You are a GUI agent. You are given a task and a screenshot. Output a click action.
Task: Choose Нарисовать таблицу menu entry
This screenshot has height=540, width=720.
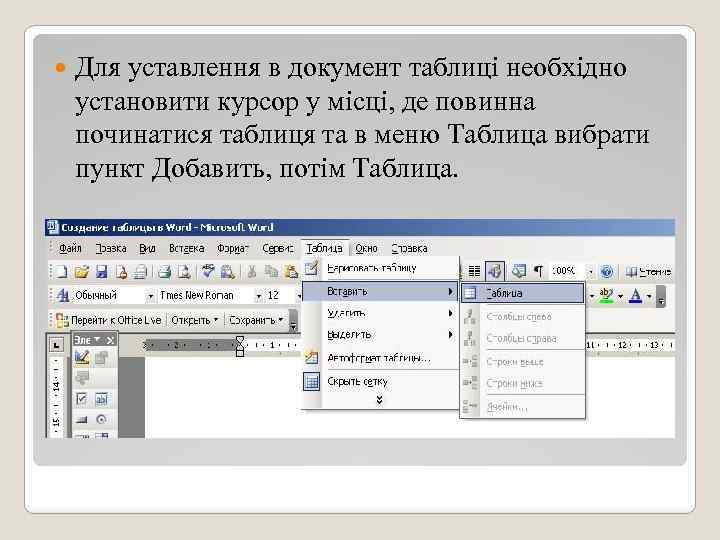pos(380,268)
